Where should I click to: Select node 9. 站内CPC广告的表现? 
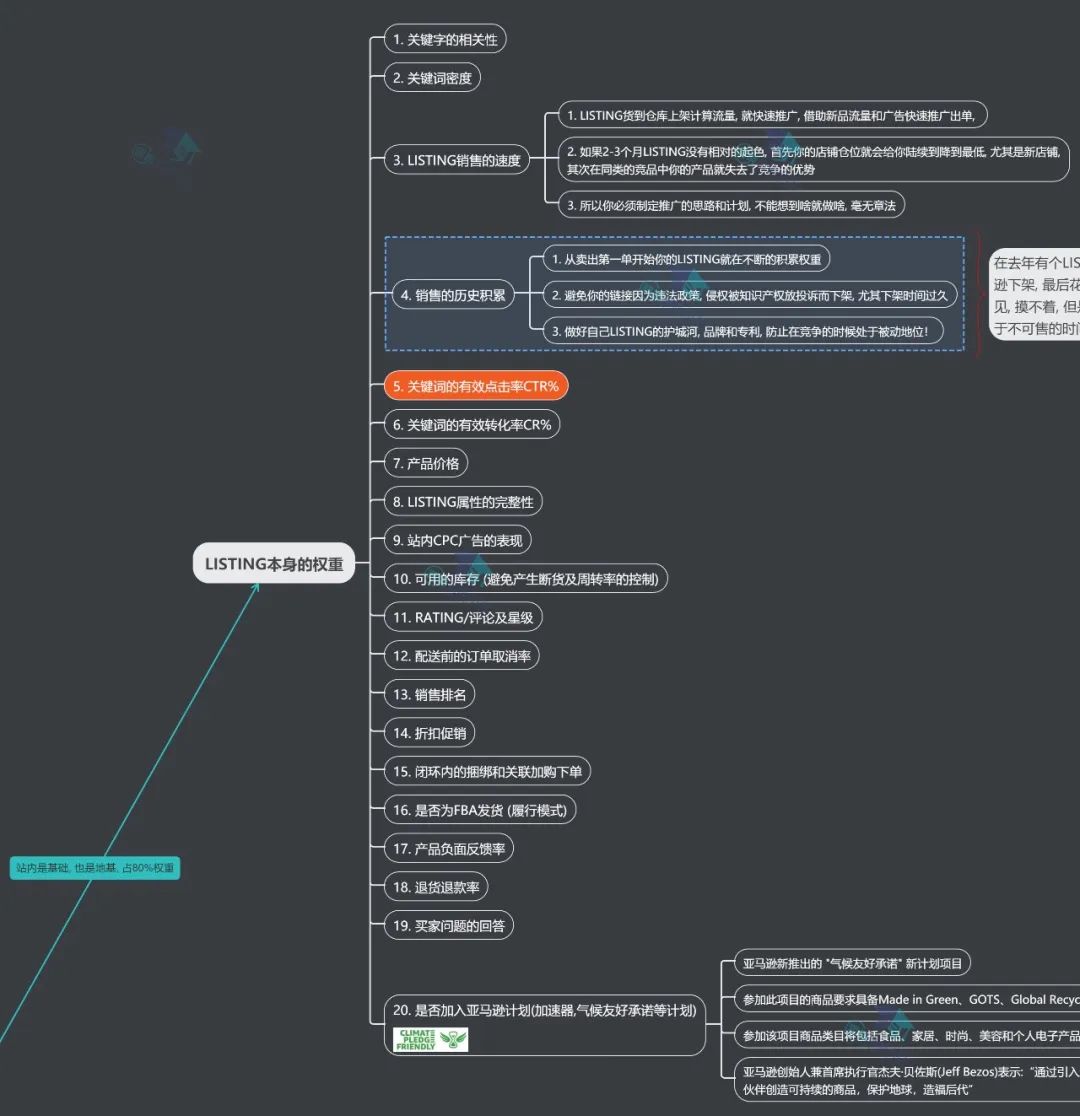click(x=458, y=540)
